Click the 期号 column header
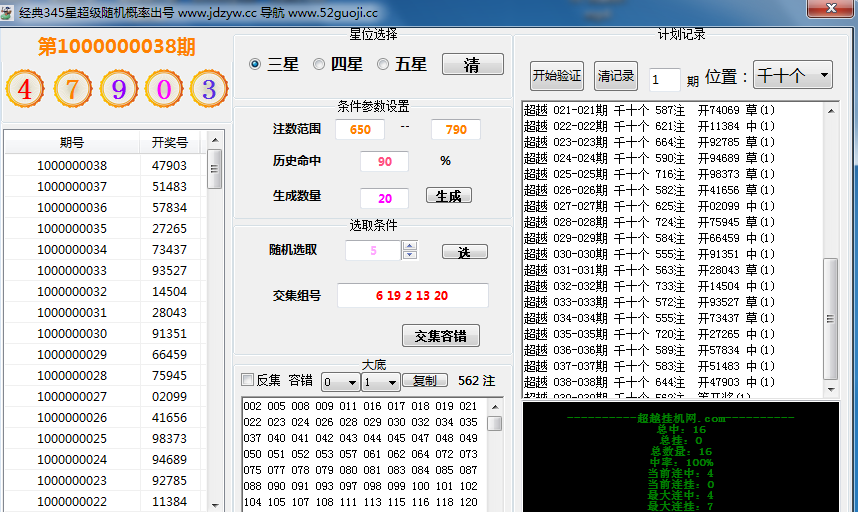The image size is (858, 512). coord(72,143)
